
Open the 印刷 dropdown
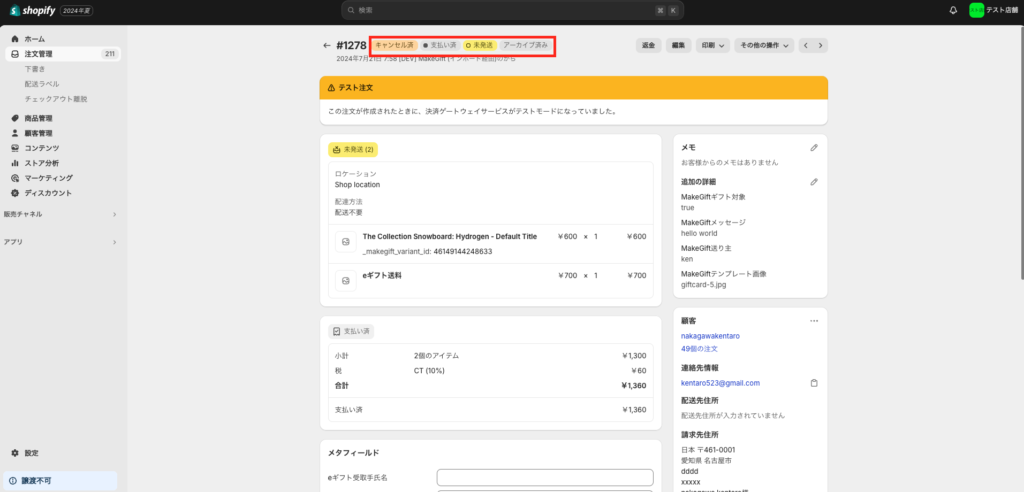[712, 45]
